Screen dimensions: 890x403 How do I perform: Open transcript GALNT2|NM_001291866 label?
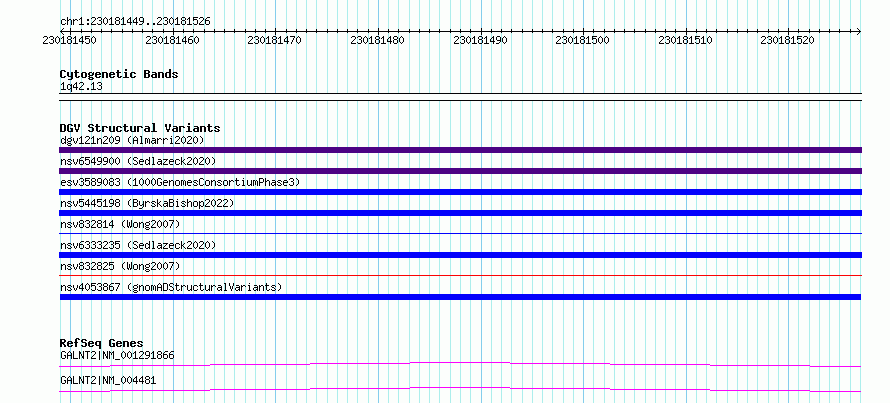pos(117,356)
